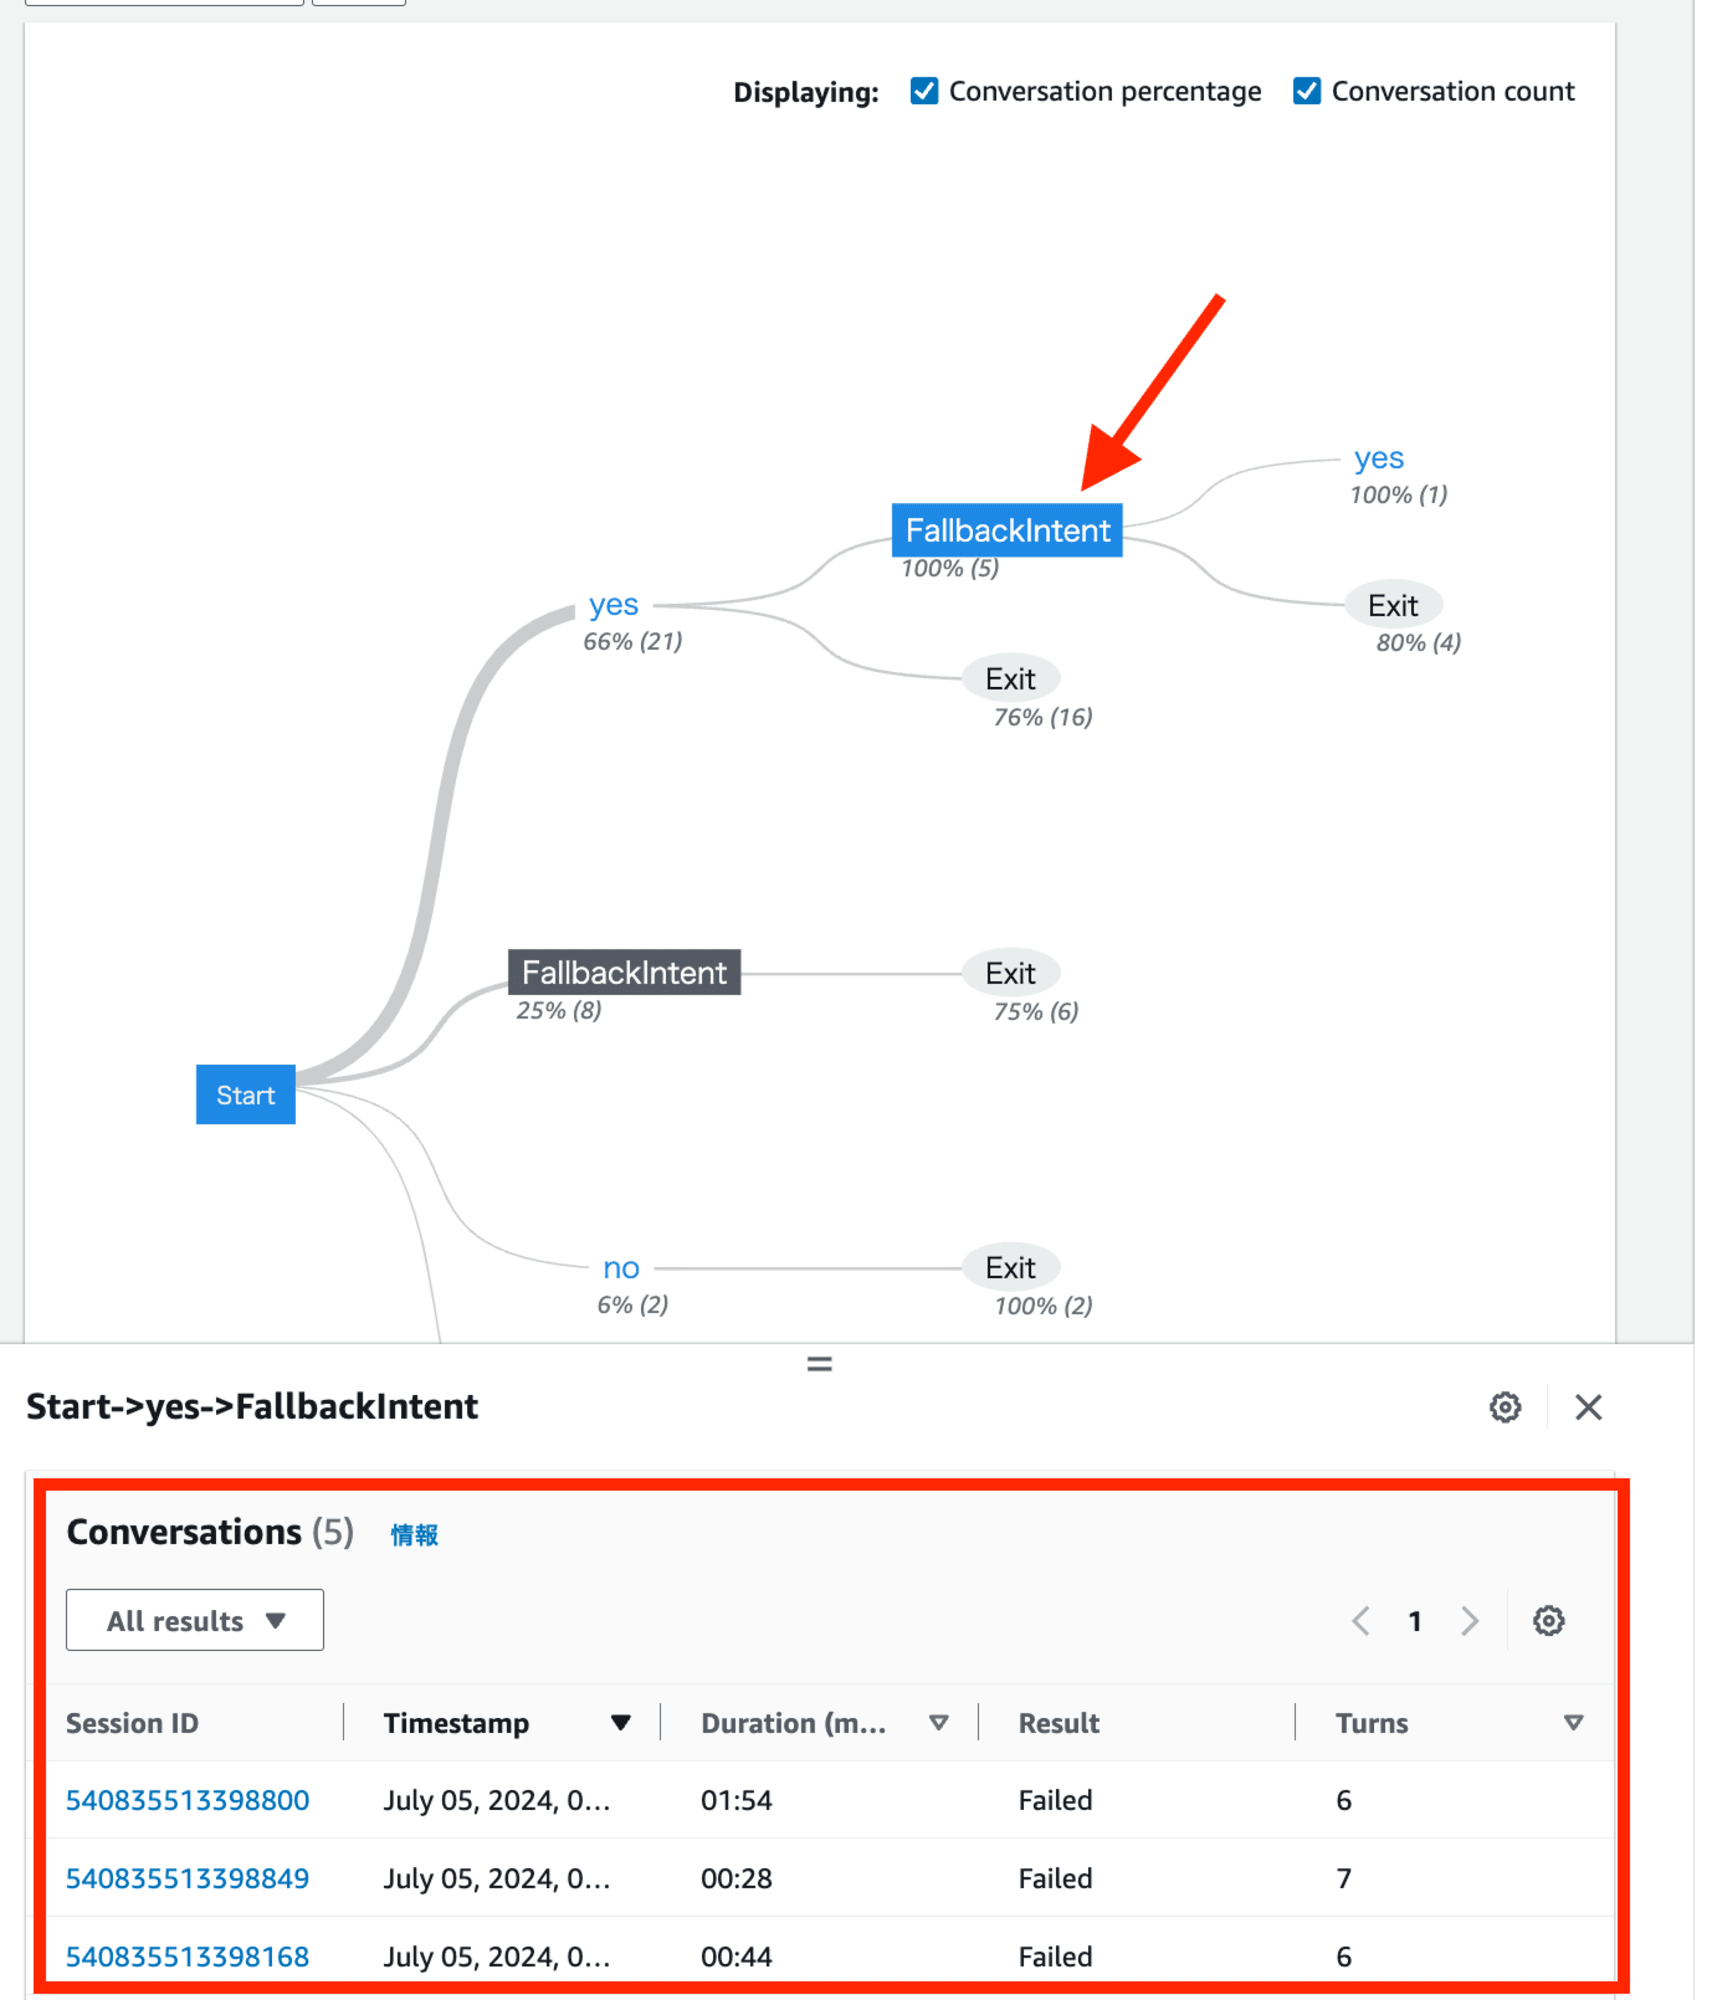Viewport: 1712px width, 2000px height.
Task: Select the Start node
Action: click(246, 1094)
